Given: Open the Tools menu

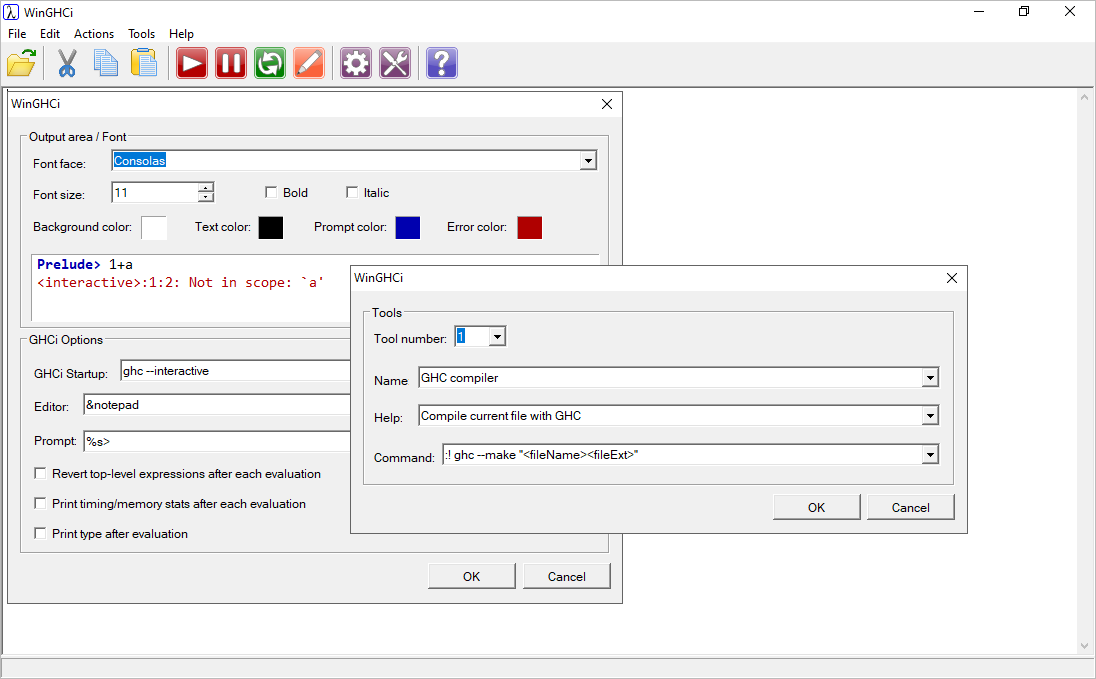Looking at the screenshot, I should point(141,34).
